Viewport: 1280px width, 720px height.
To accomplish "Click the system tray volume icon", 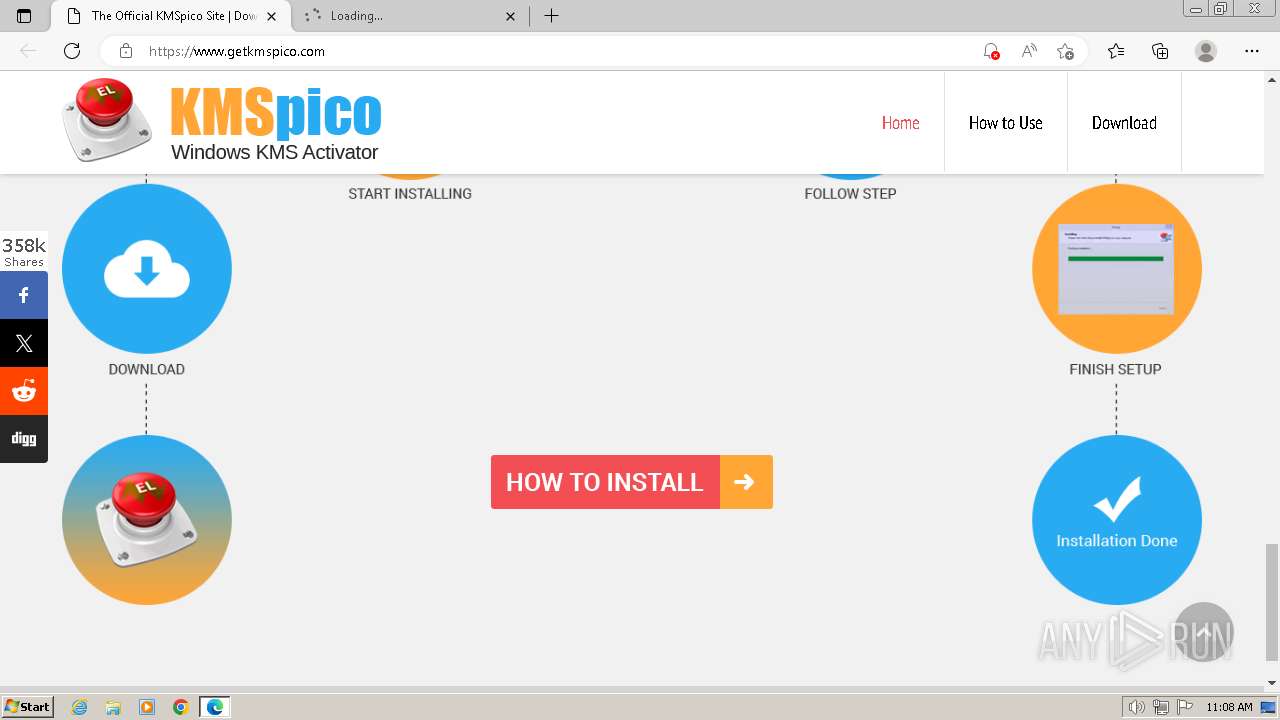I will tap(1137, 707).
